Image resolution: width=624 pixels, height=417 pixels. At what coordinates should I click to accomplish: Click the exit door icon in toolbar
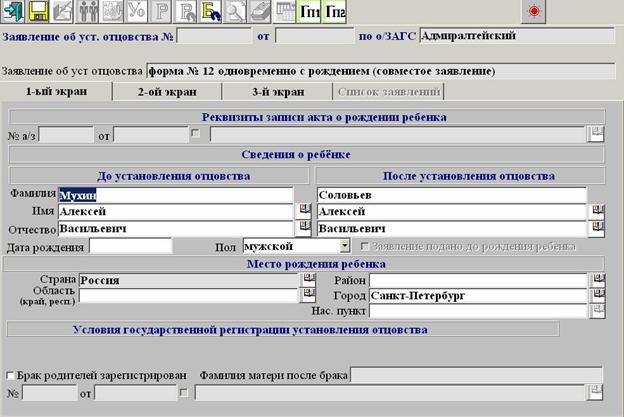tap(13, 11)
